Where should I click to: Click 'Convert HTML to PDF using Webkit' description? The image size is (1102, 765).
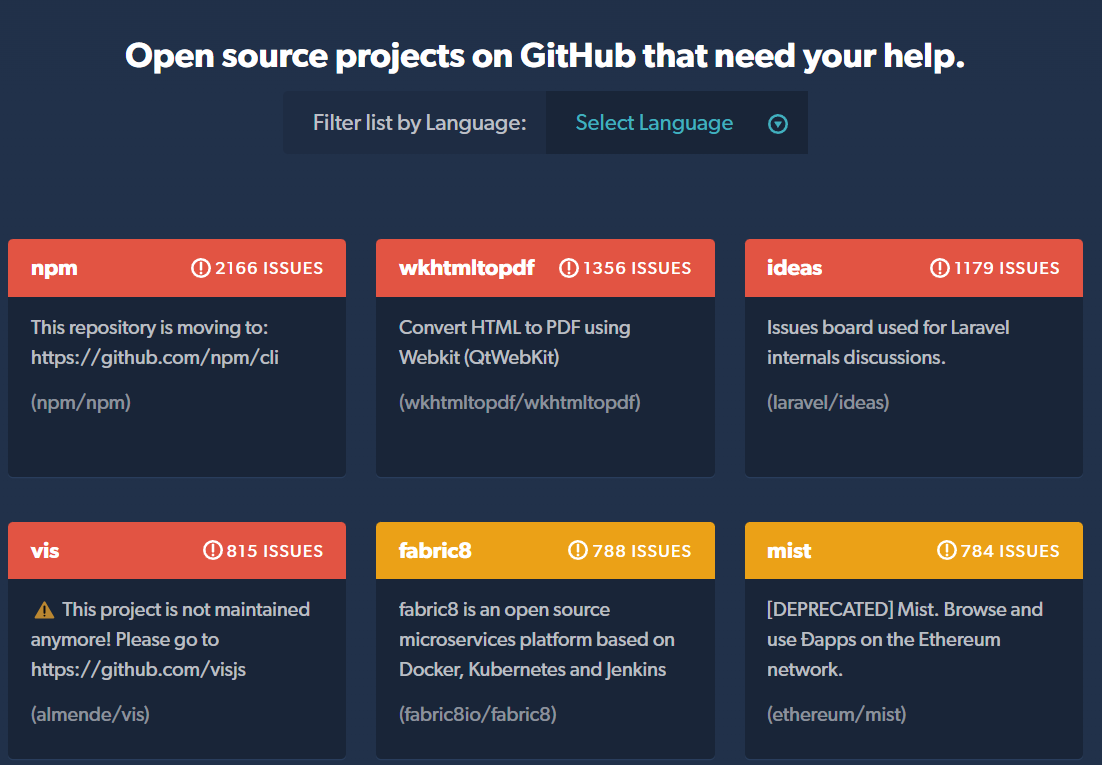point(514,342)
